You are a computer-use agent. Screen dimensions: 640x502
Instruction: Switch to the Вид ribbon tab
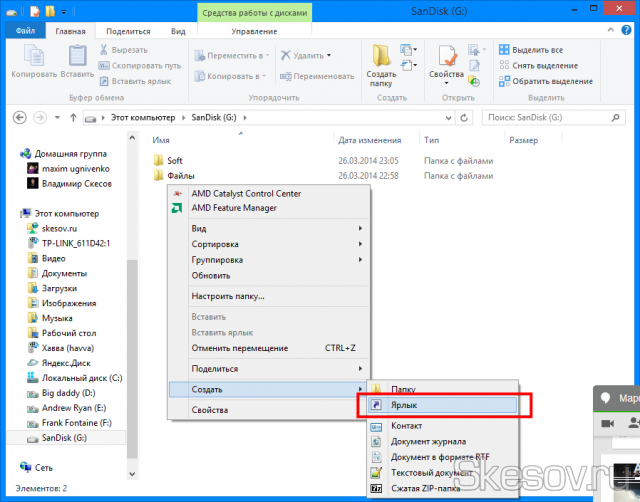[178, 31]
